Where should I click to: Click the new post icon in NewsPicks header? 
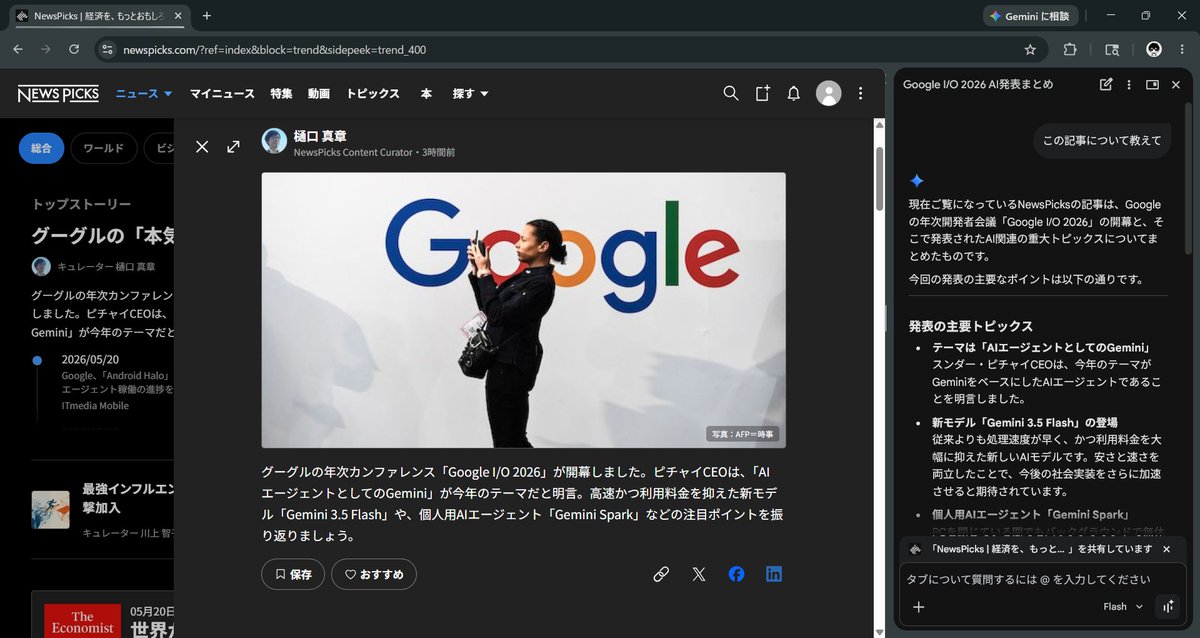pos(763,93)
